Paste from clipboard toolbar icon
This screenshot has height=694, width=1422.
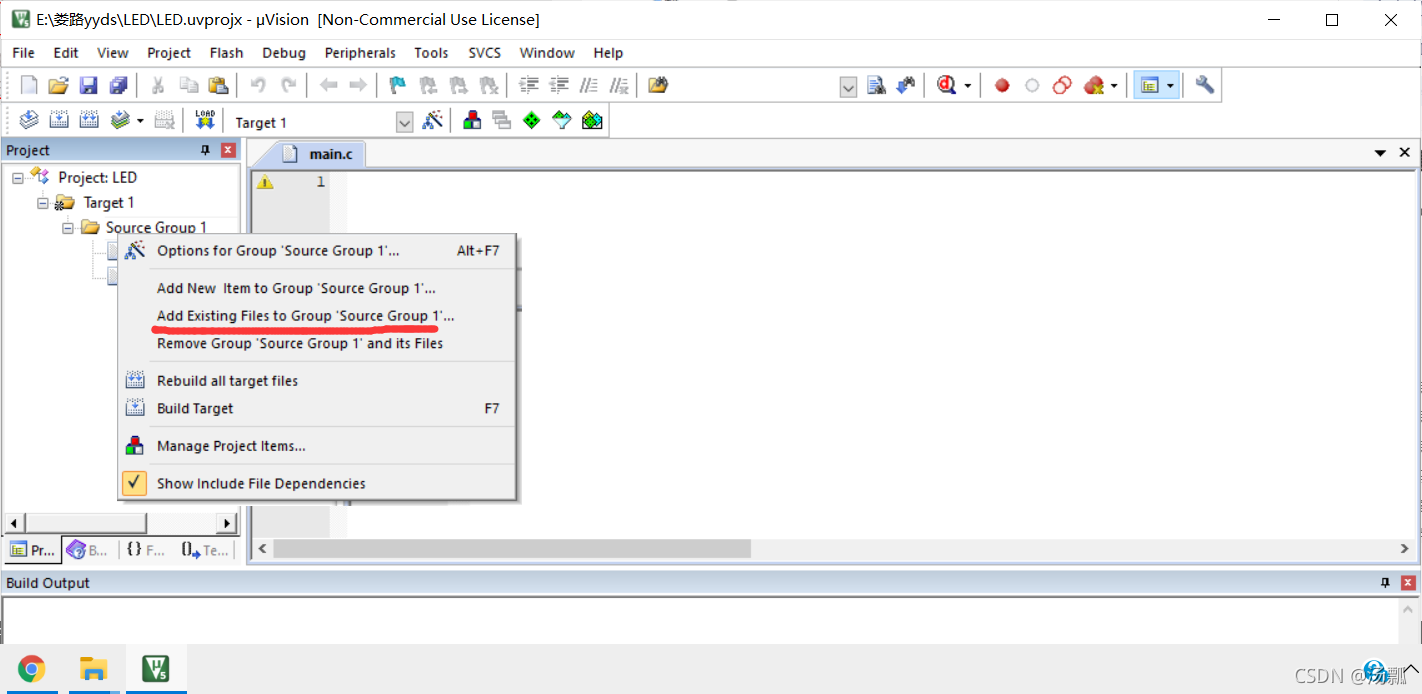(218, 86)
